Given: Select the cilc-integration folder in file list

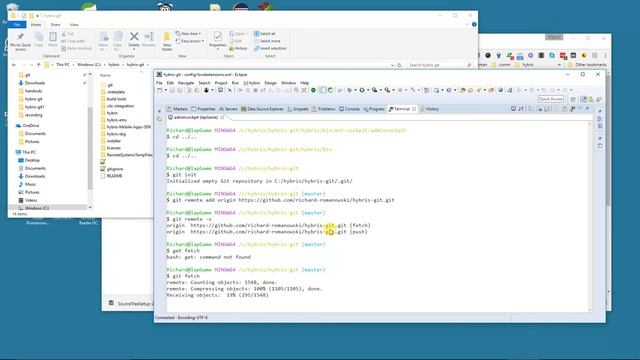Looking at the screenshot, I should (120, 106).
